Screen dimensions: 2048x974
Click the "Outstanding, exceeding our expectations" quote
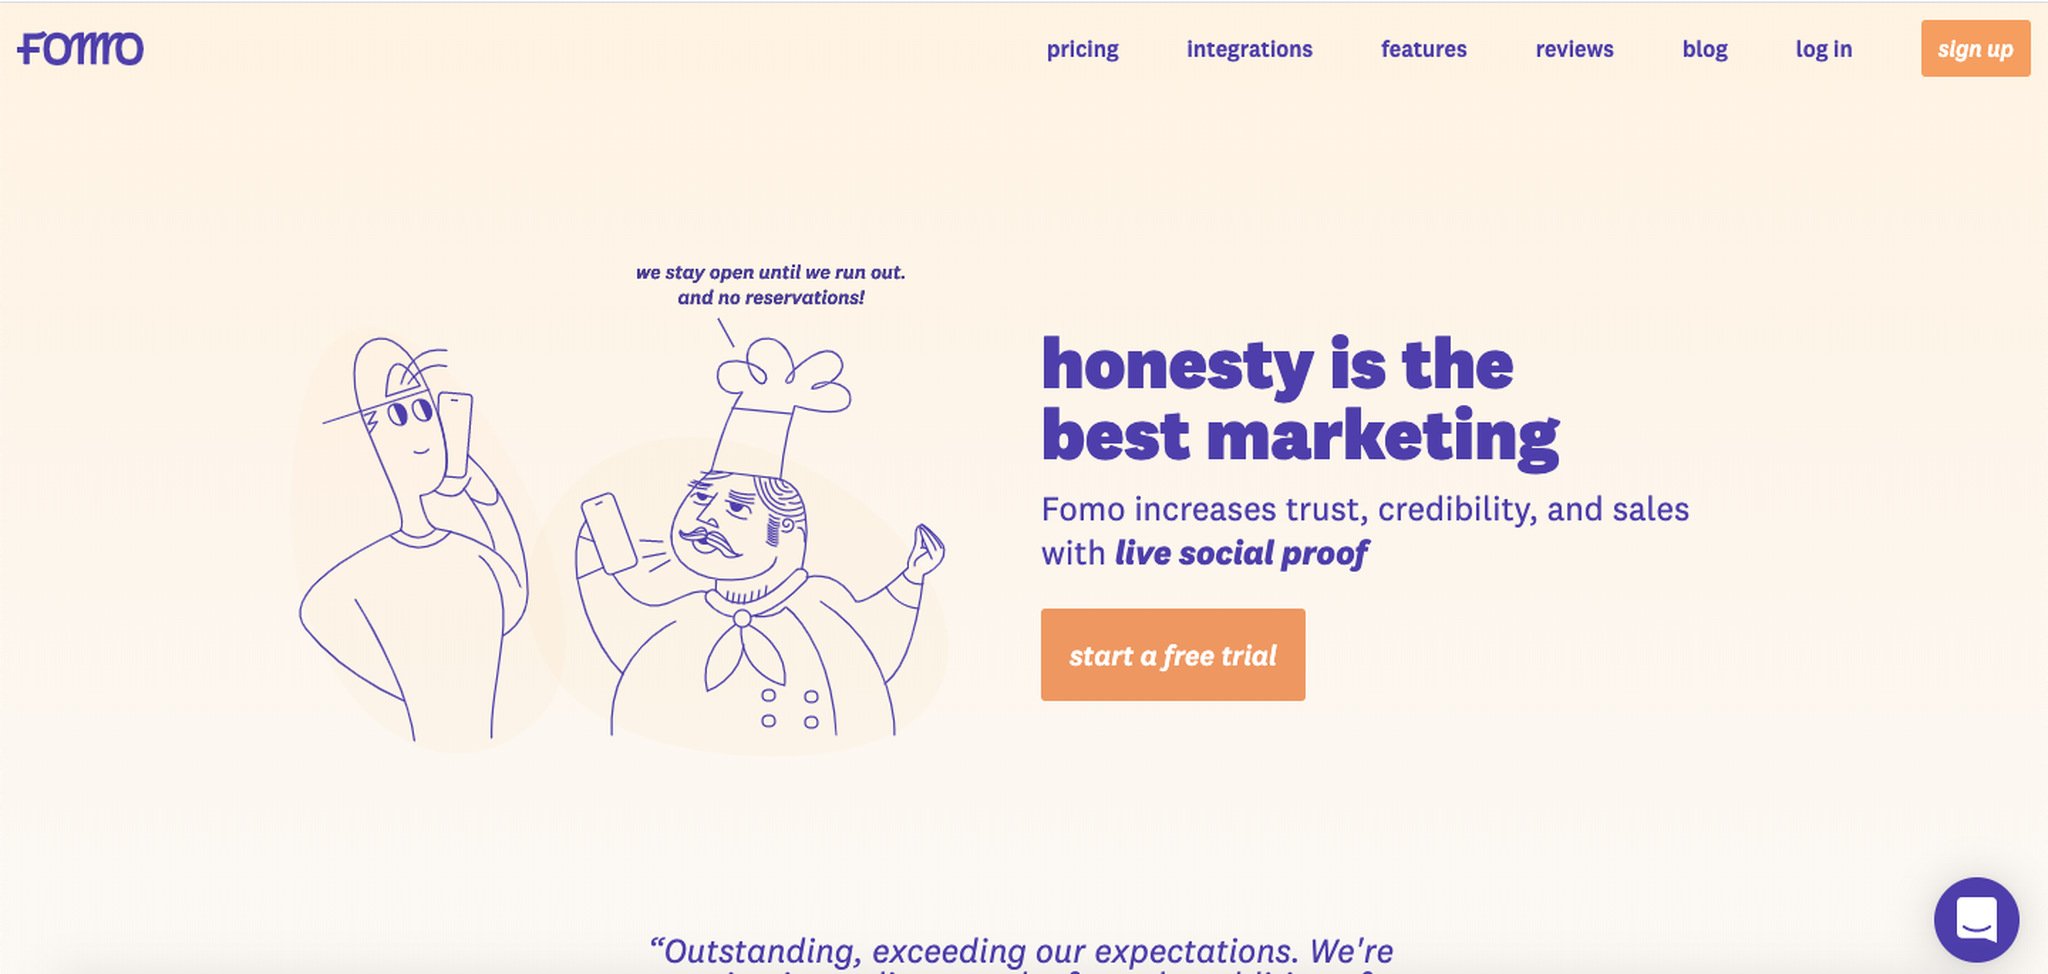[1020, 951]
